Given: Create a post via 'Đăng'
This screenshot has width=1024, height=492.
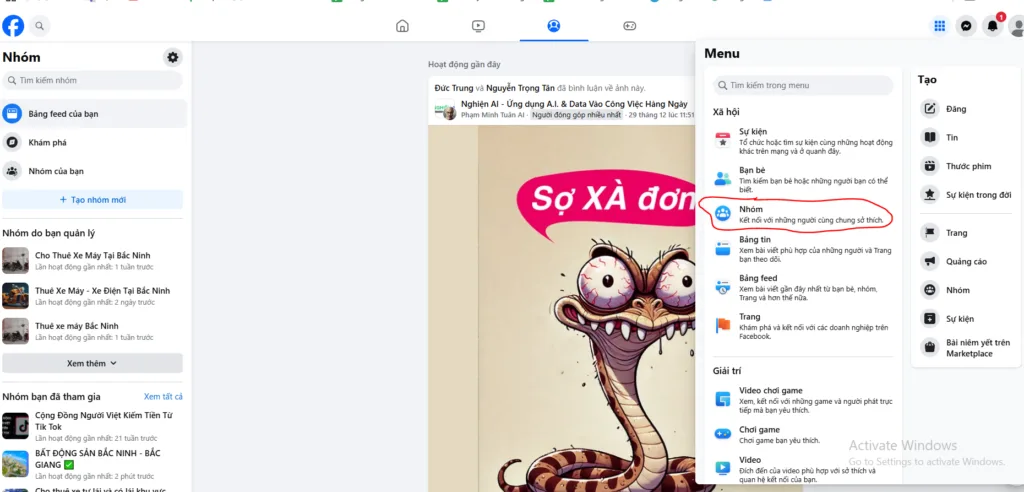Looking at the screenshot, I should tap(966, 109).
